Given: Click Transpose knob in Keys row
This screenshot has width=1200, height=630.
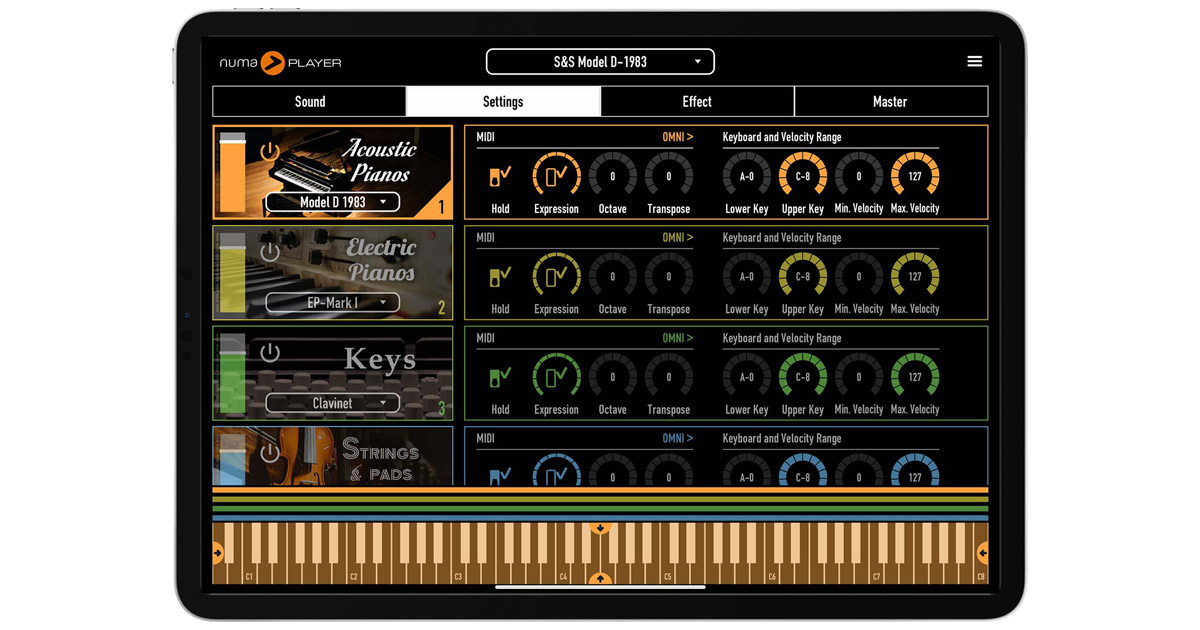Looking at the screenshot, I should [669, 377].
